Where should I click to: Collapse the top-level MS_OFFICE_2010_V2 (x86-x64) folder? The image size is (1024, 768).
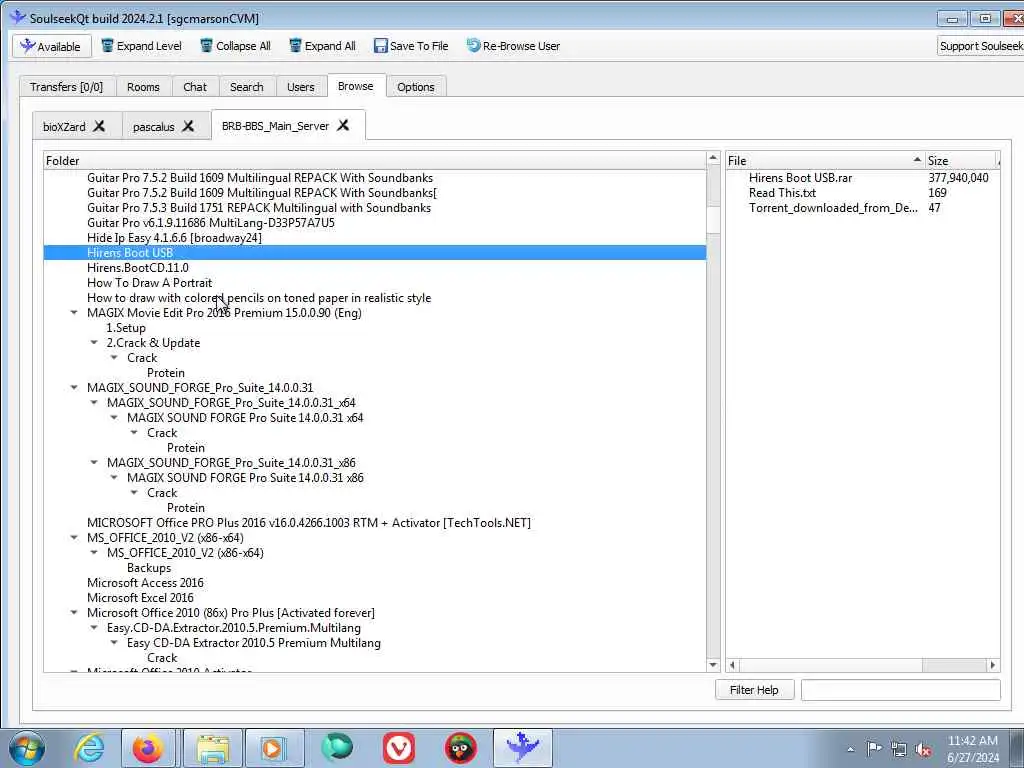tap(74, 538)
